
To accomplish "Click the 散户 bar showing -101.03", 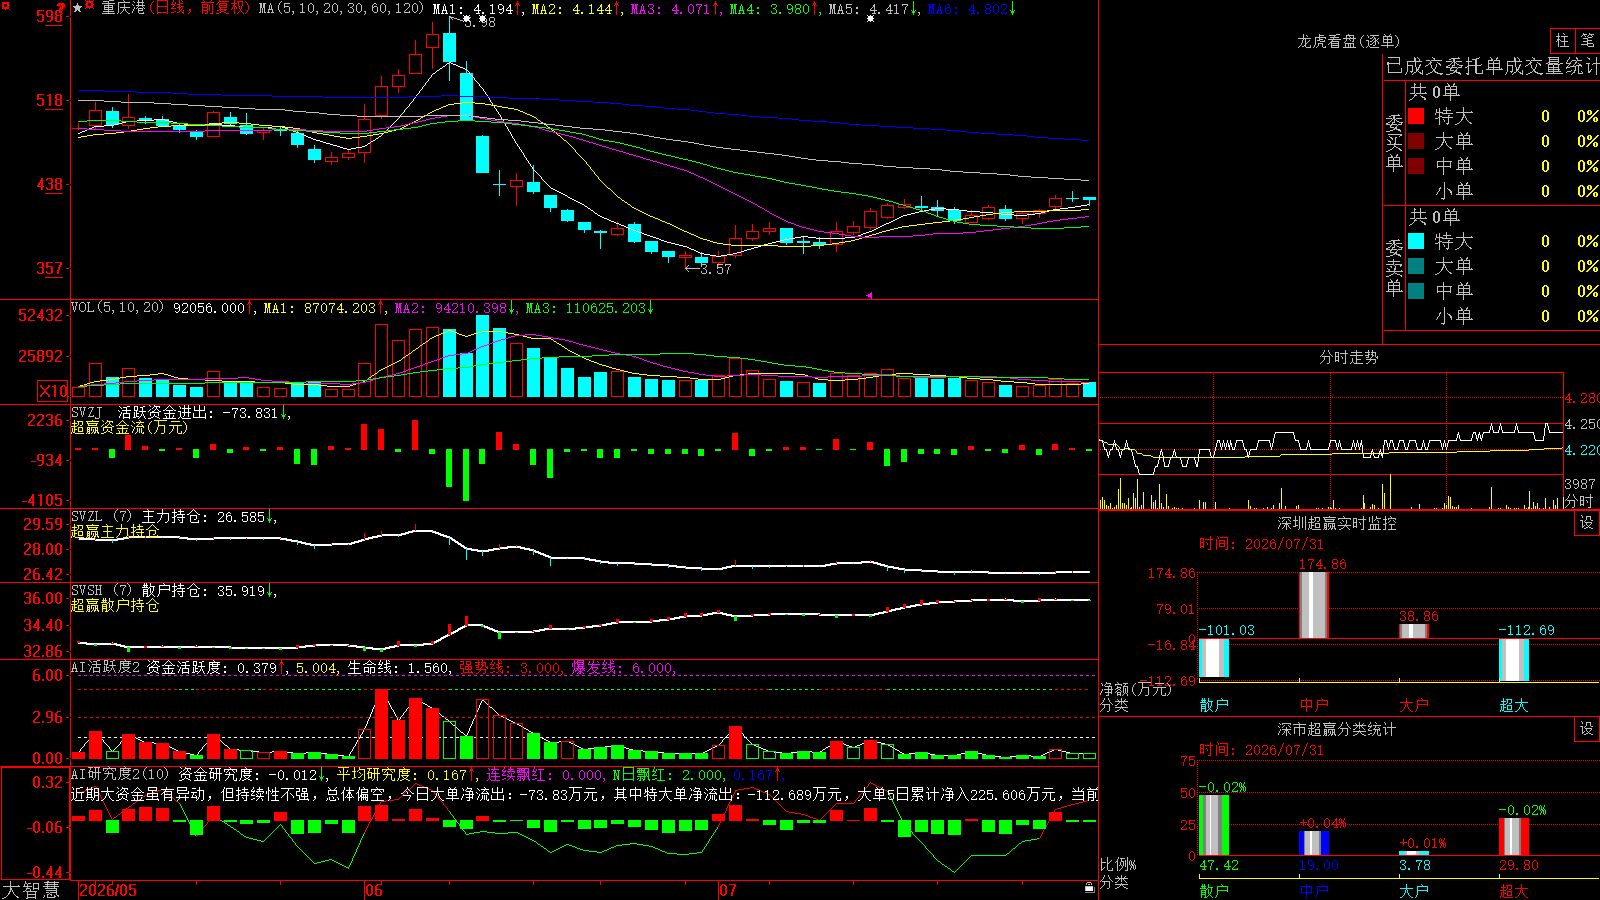I will pyautogui.click(x=1214, y=659).
